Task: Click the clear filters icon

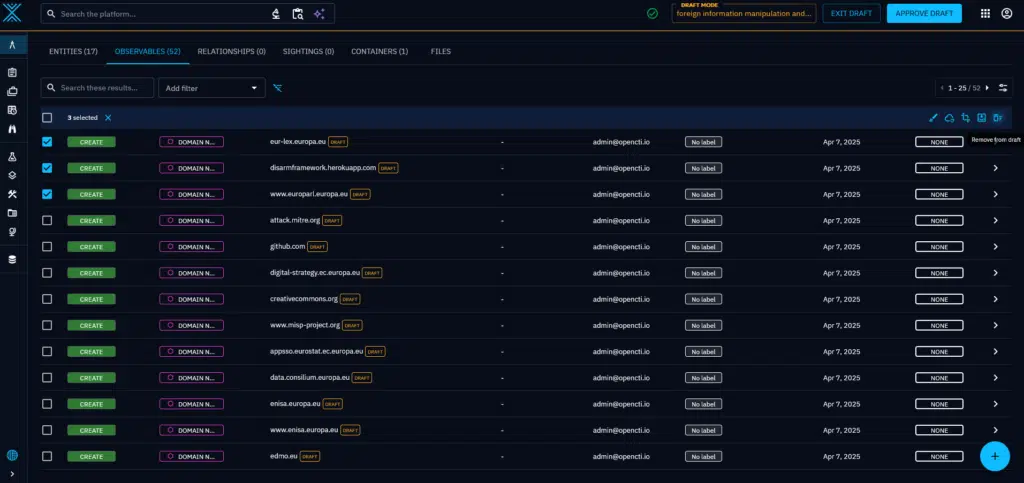Action: (278, 88)
